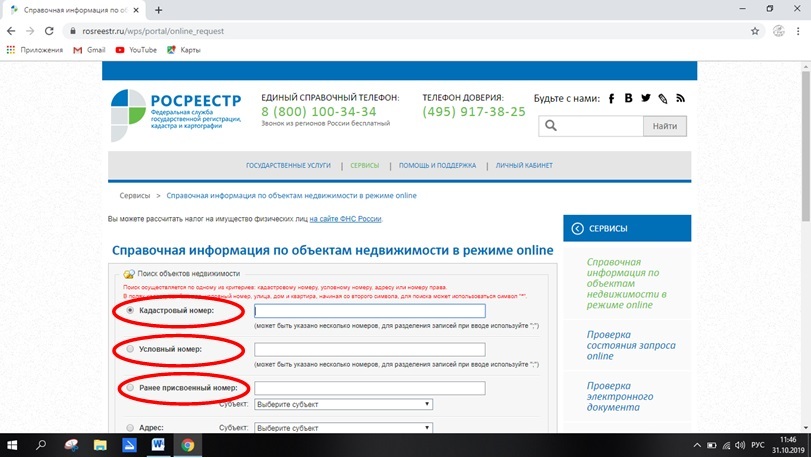
Task: Open Rosreestr Facebook page icon
Action: (x=611, y=98)
